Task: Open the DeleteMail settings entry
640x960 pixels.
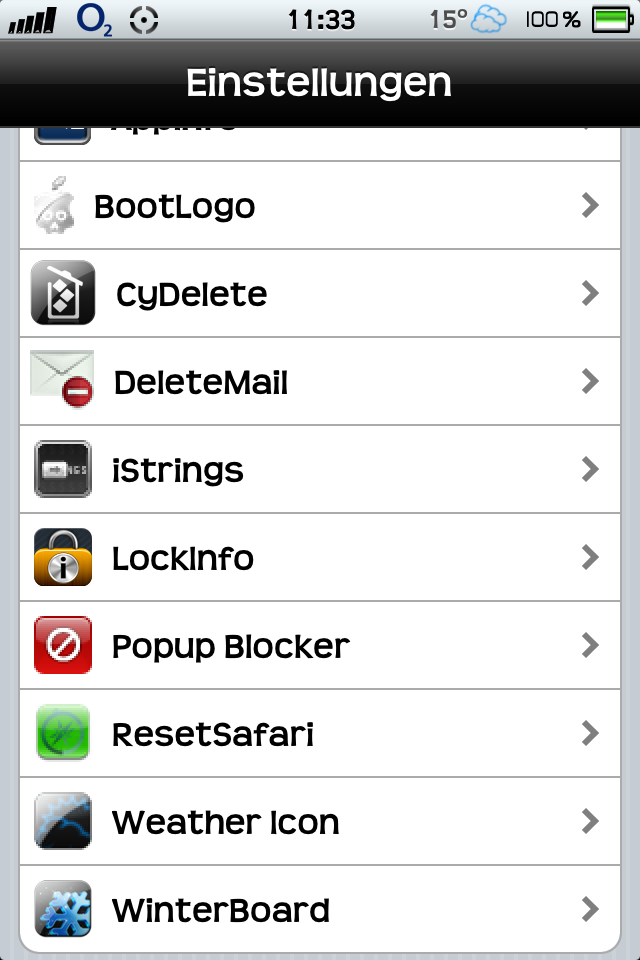Action: point(320,381)
